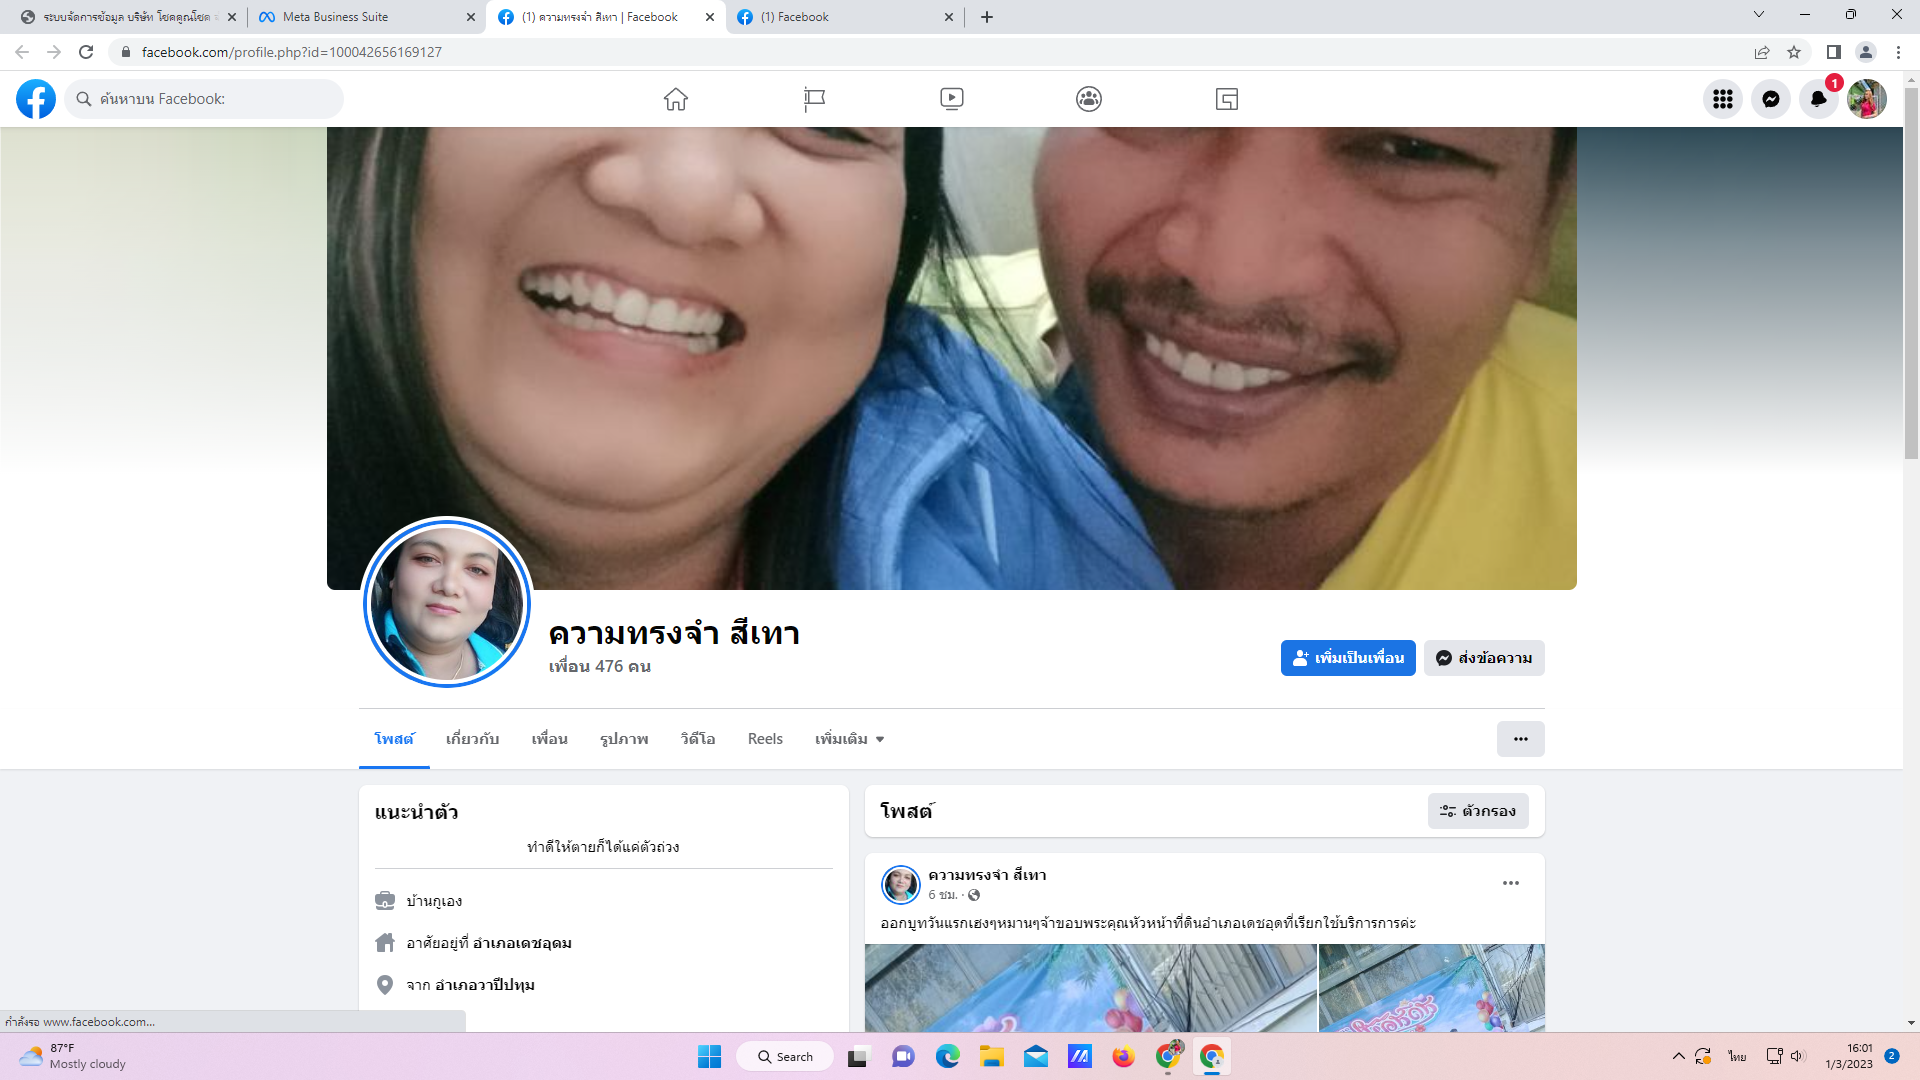
Task: Open the ตัวกรอง posts filter button
Action: [x=1478, y=811]
